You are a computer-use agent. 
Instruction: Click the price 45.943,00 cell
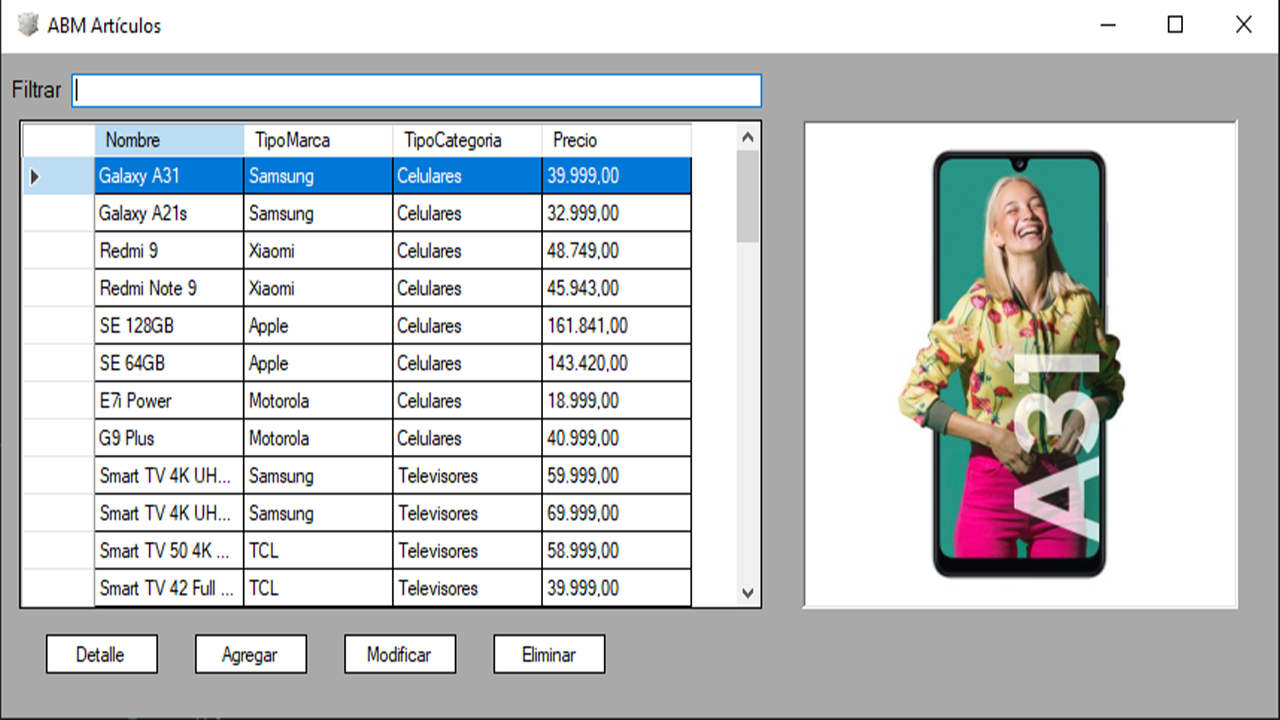[616, 288]
